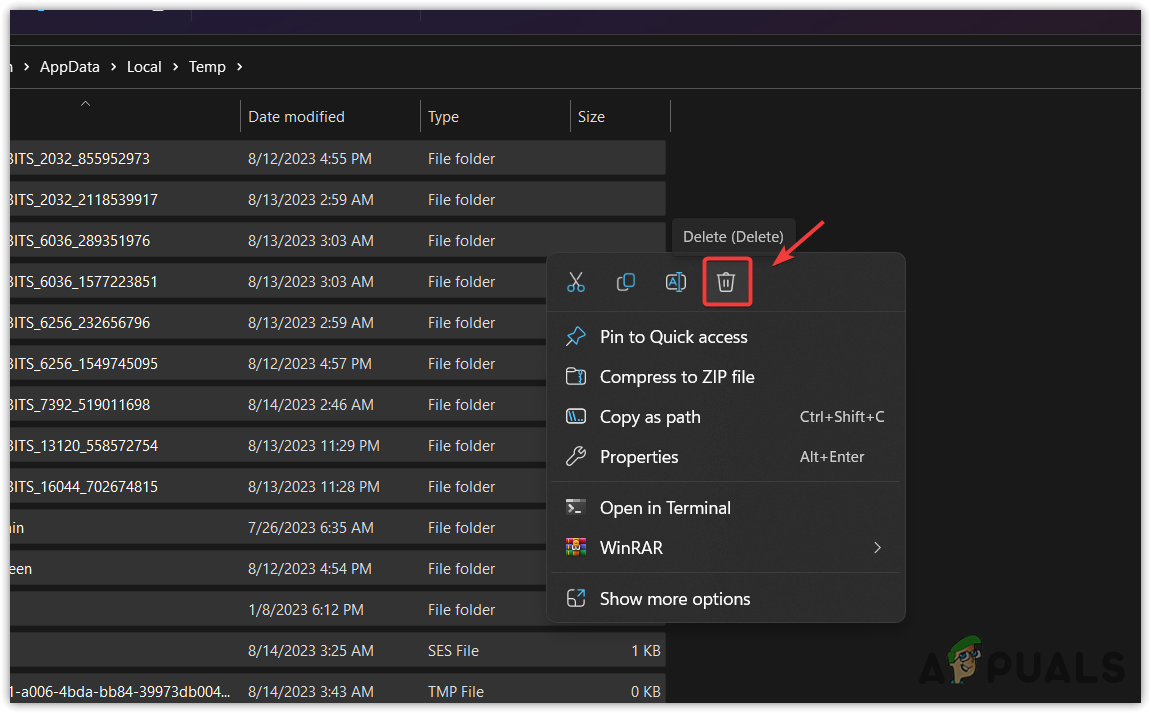Click the pin icon beside Pin to Quick access

[x=576, y=336]
